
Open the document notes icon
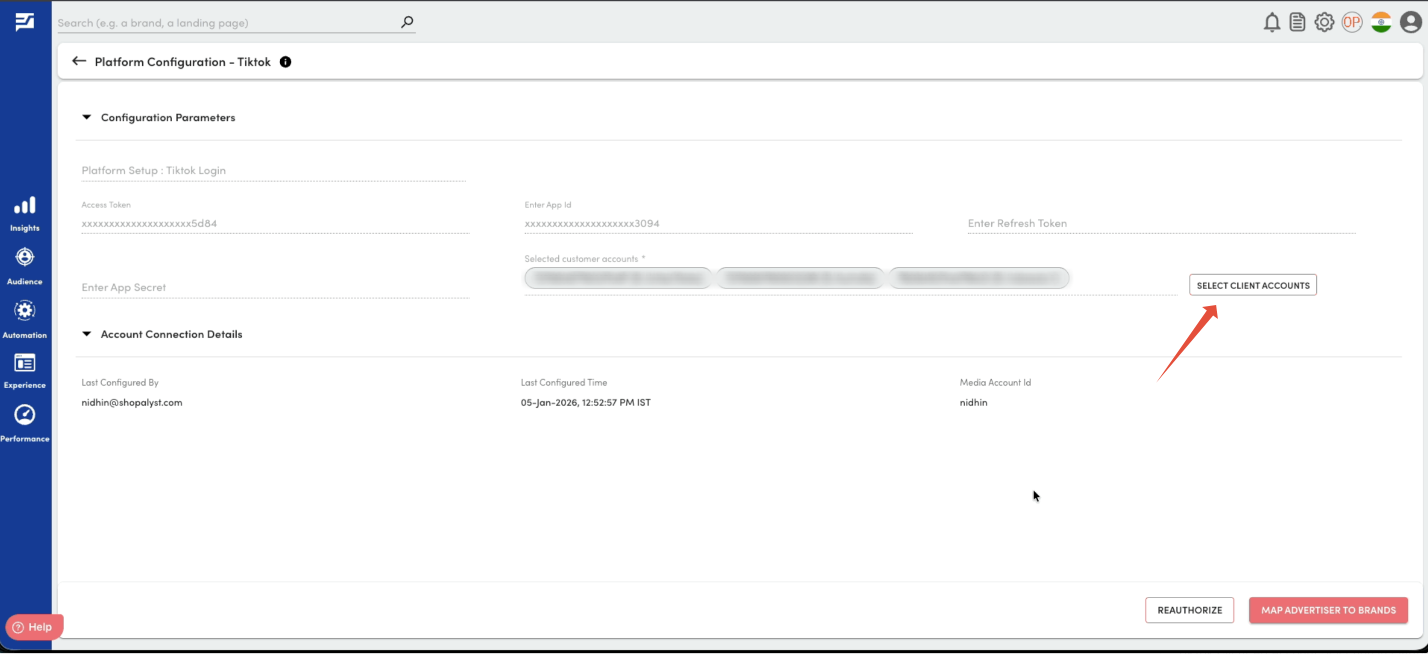(1298, 22)
